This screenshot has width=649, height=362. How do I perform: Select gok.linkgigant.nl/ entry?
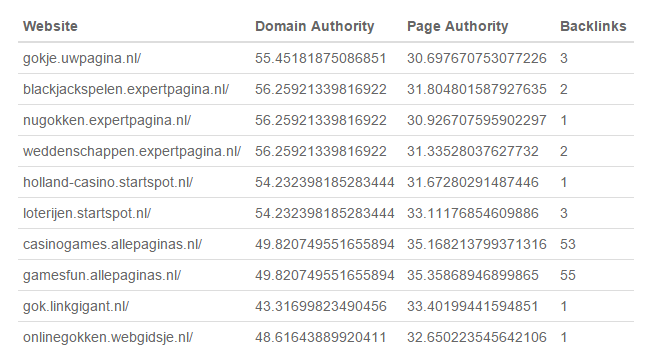[x=76, y=307]
